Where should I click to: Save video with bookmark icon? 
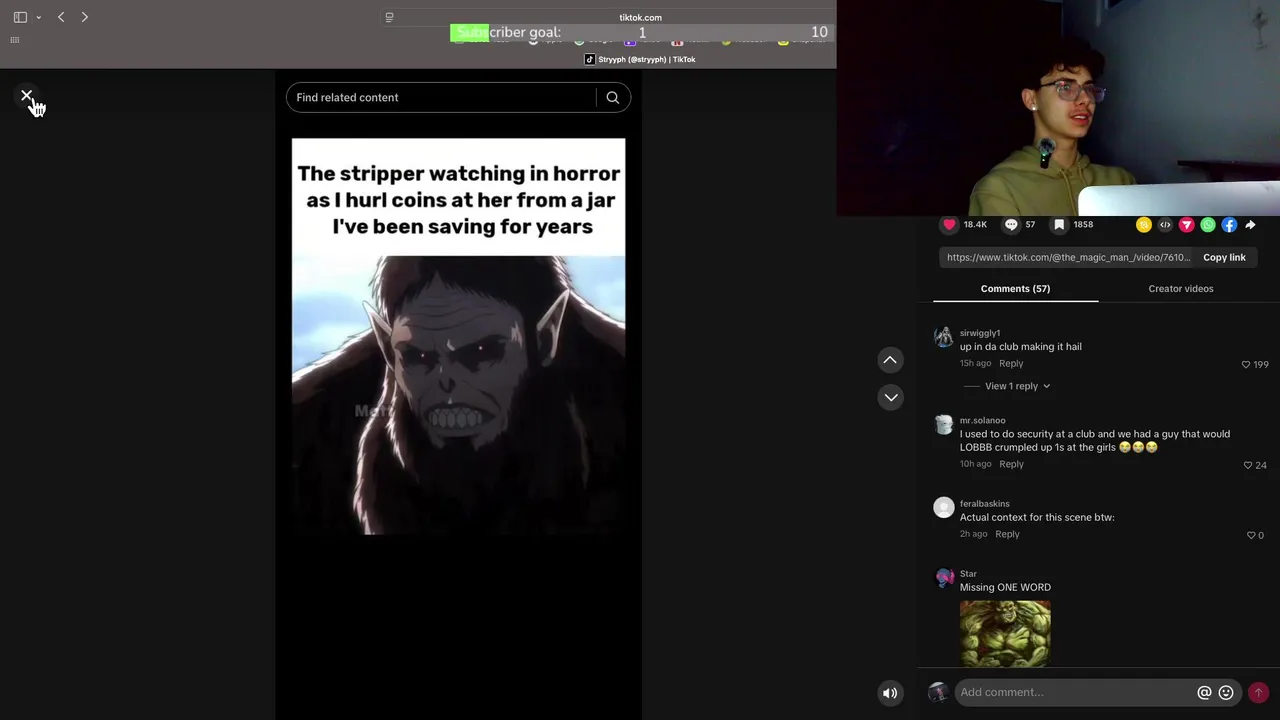[x=1059, y=225]
